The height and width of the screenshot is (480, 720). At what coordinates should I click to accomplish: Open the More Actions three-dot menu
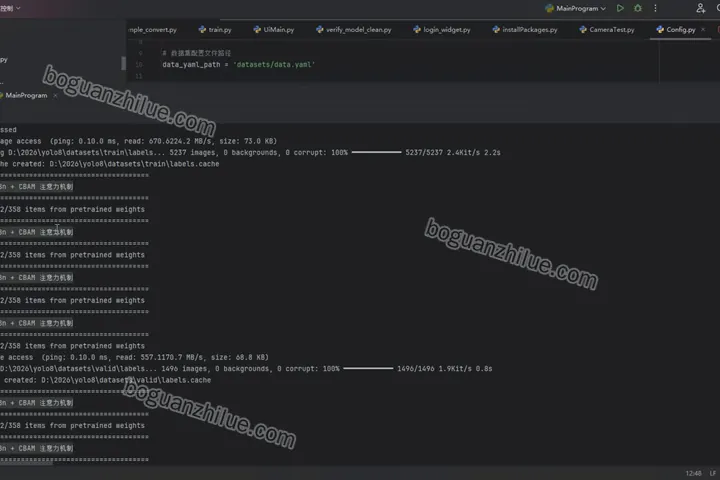655,8
